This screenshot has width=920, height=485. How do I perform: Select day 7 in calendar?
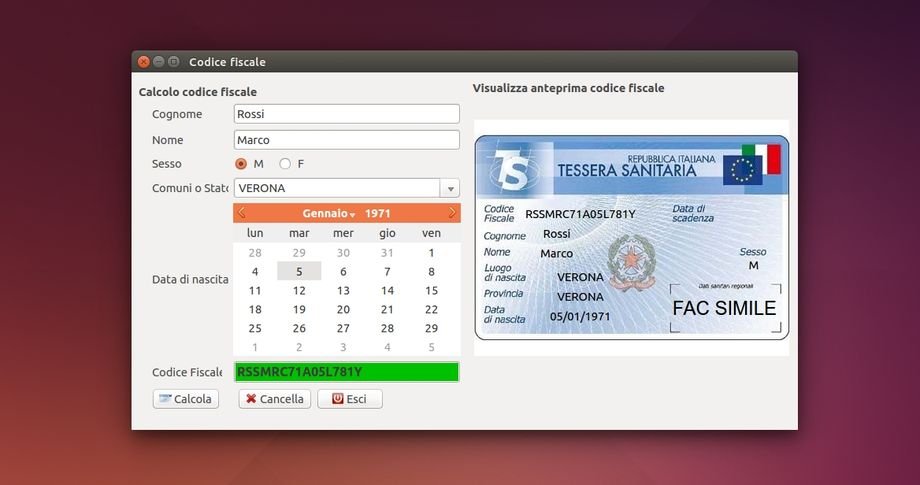(387, 272)
